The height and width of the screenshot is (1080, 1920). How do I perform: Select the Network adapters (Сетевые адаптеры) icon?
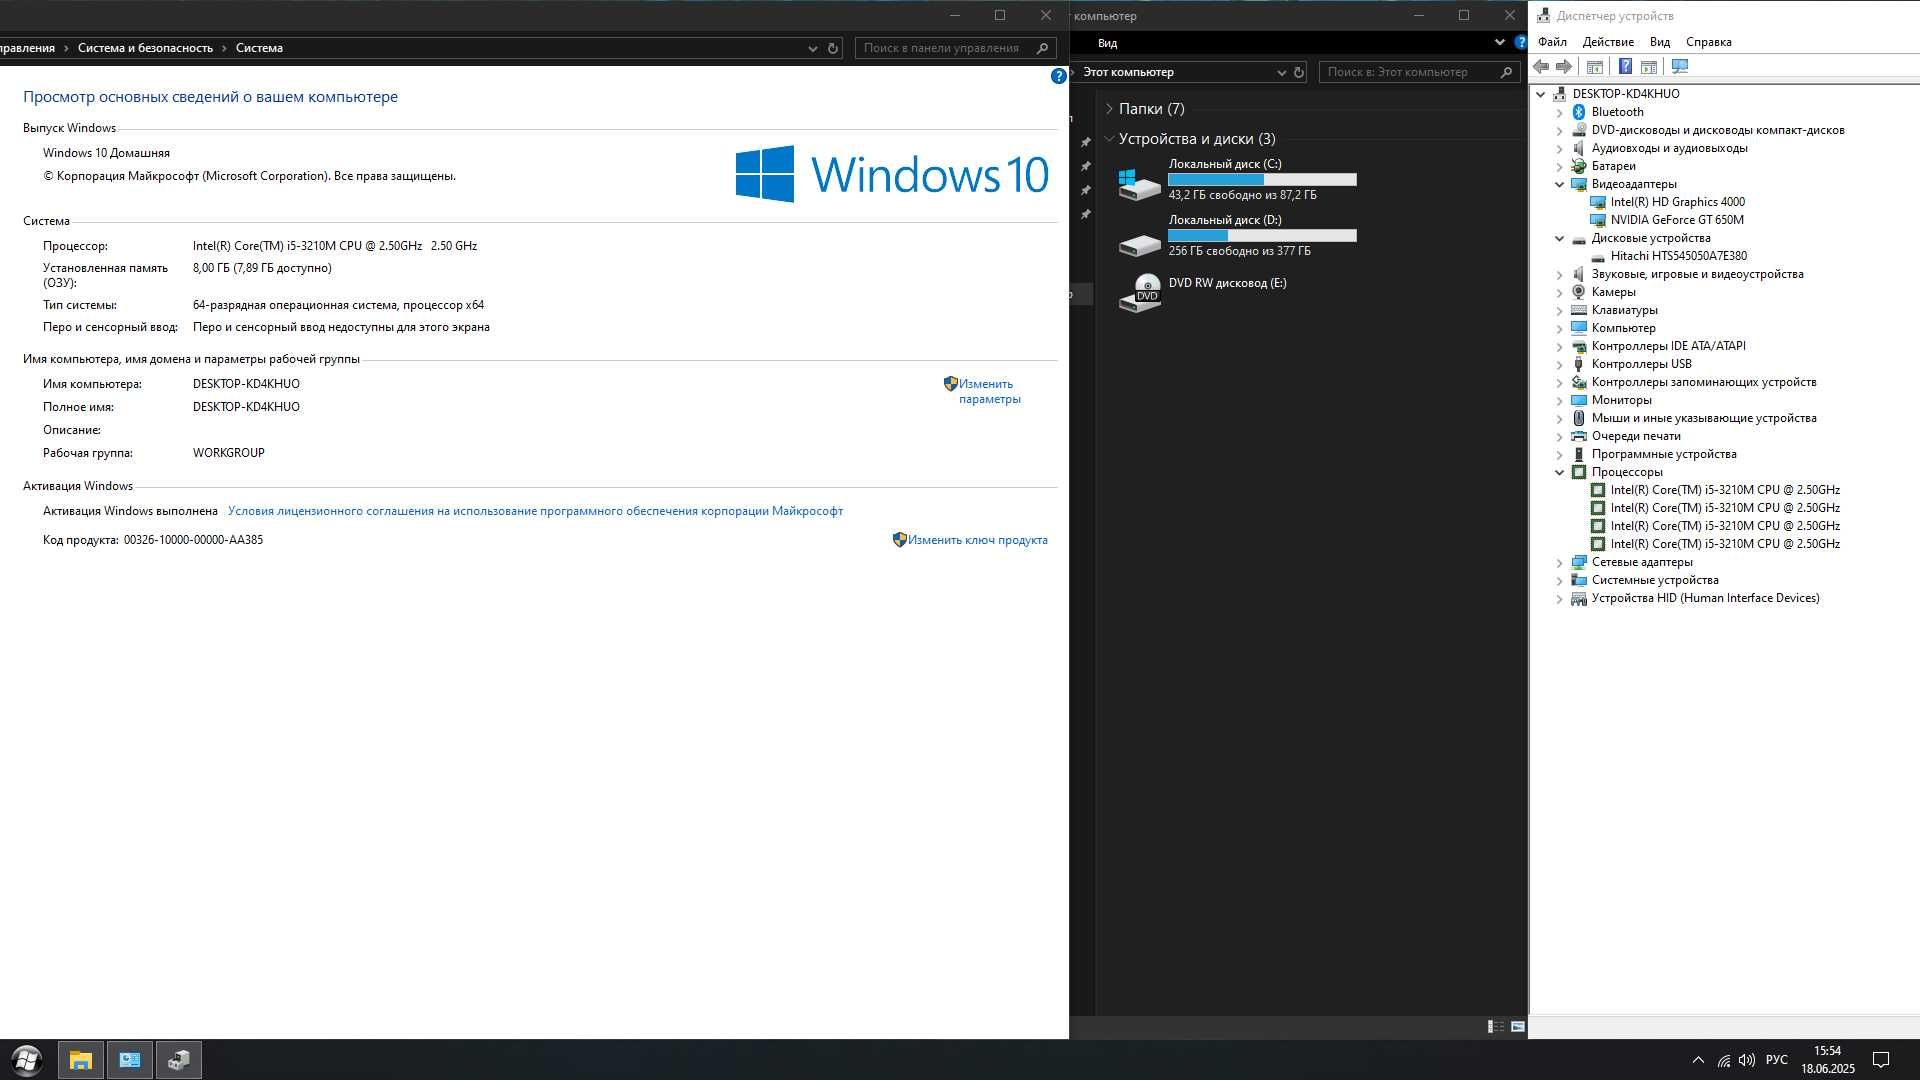tap(1579, 562)
